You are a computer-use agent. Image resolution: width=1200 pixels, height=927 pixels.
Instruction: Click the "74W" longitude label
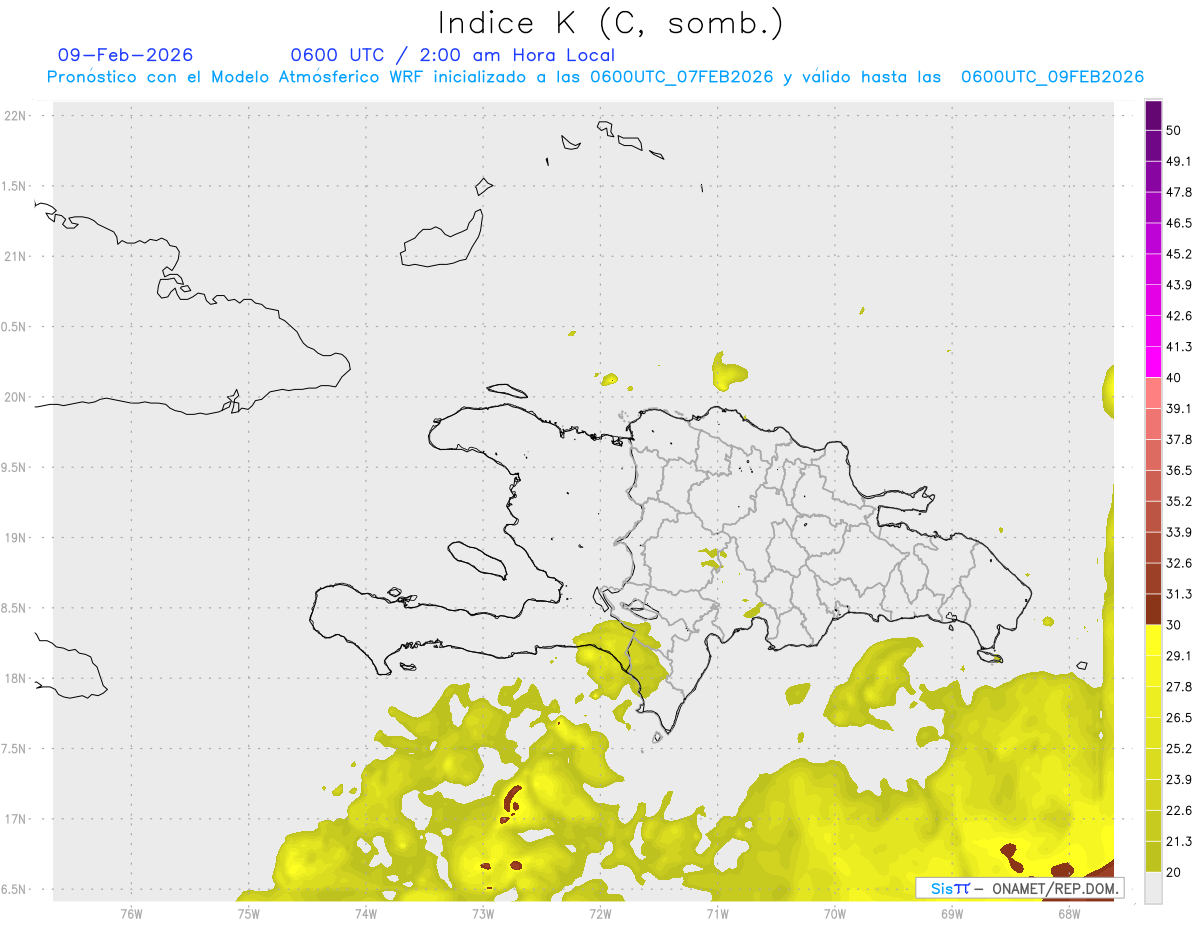[x=365, y=912]
